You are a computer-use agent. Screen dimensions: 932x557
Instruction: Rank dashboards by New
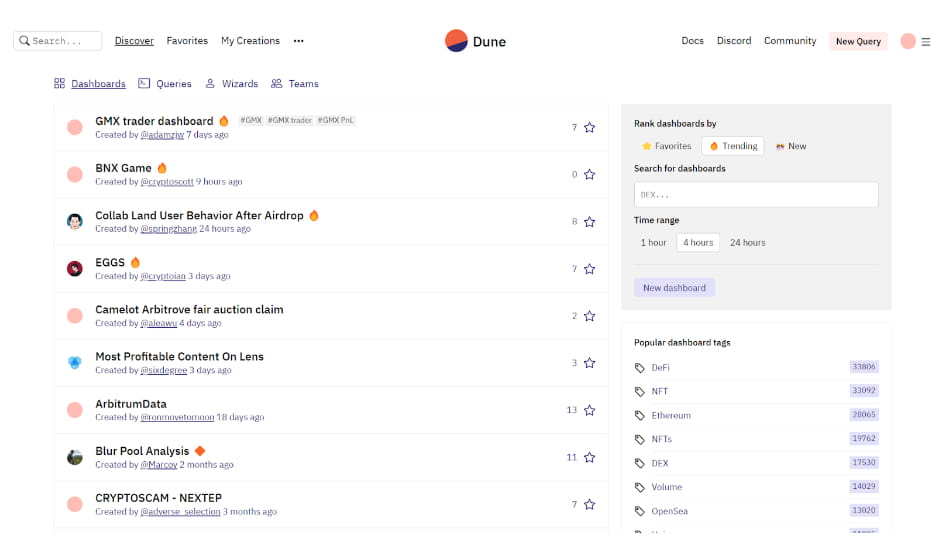791,146
